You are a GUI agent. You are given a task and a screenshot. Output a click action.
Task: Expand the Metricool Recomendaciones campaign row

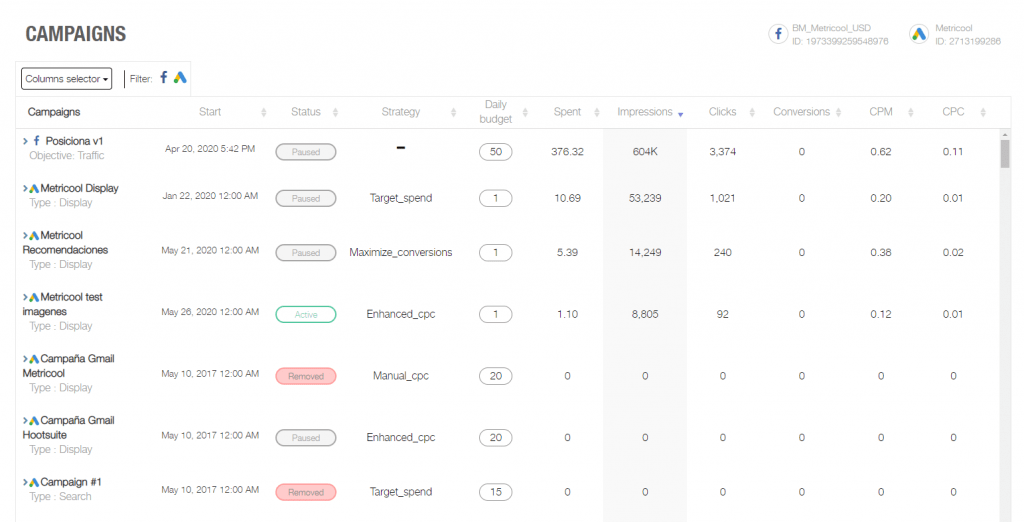(x=25, y=235)
